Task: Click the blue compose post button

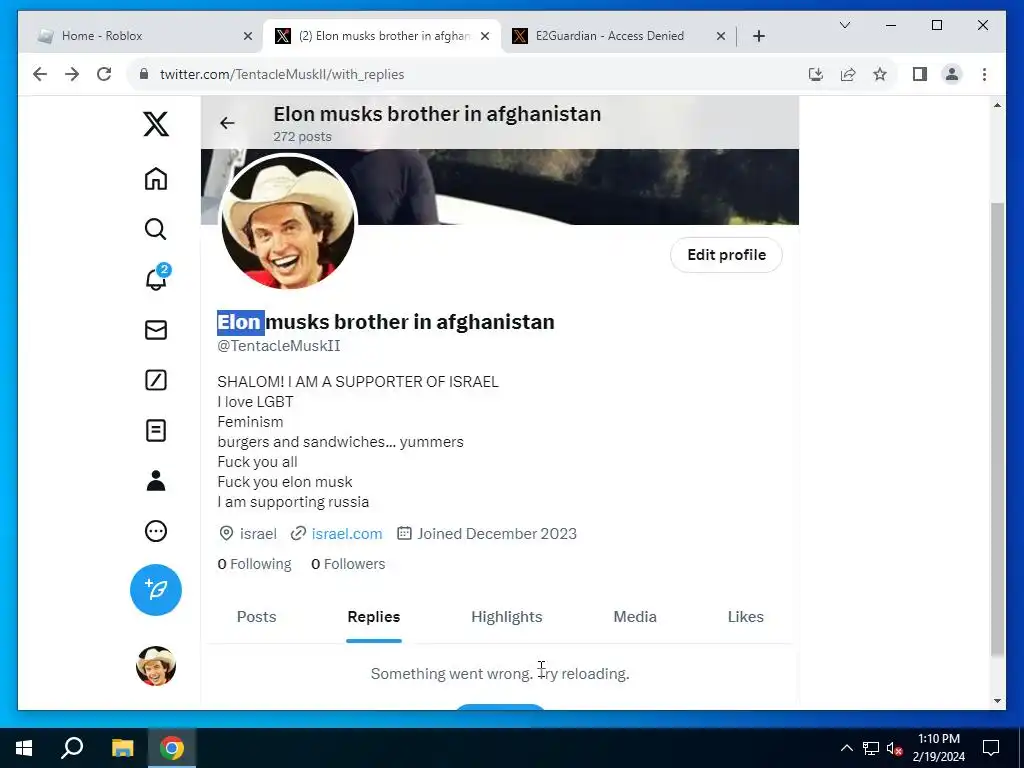Action: coord(155,590)
